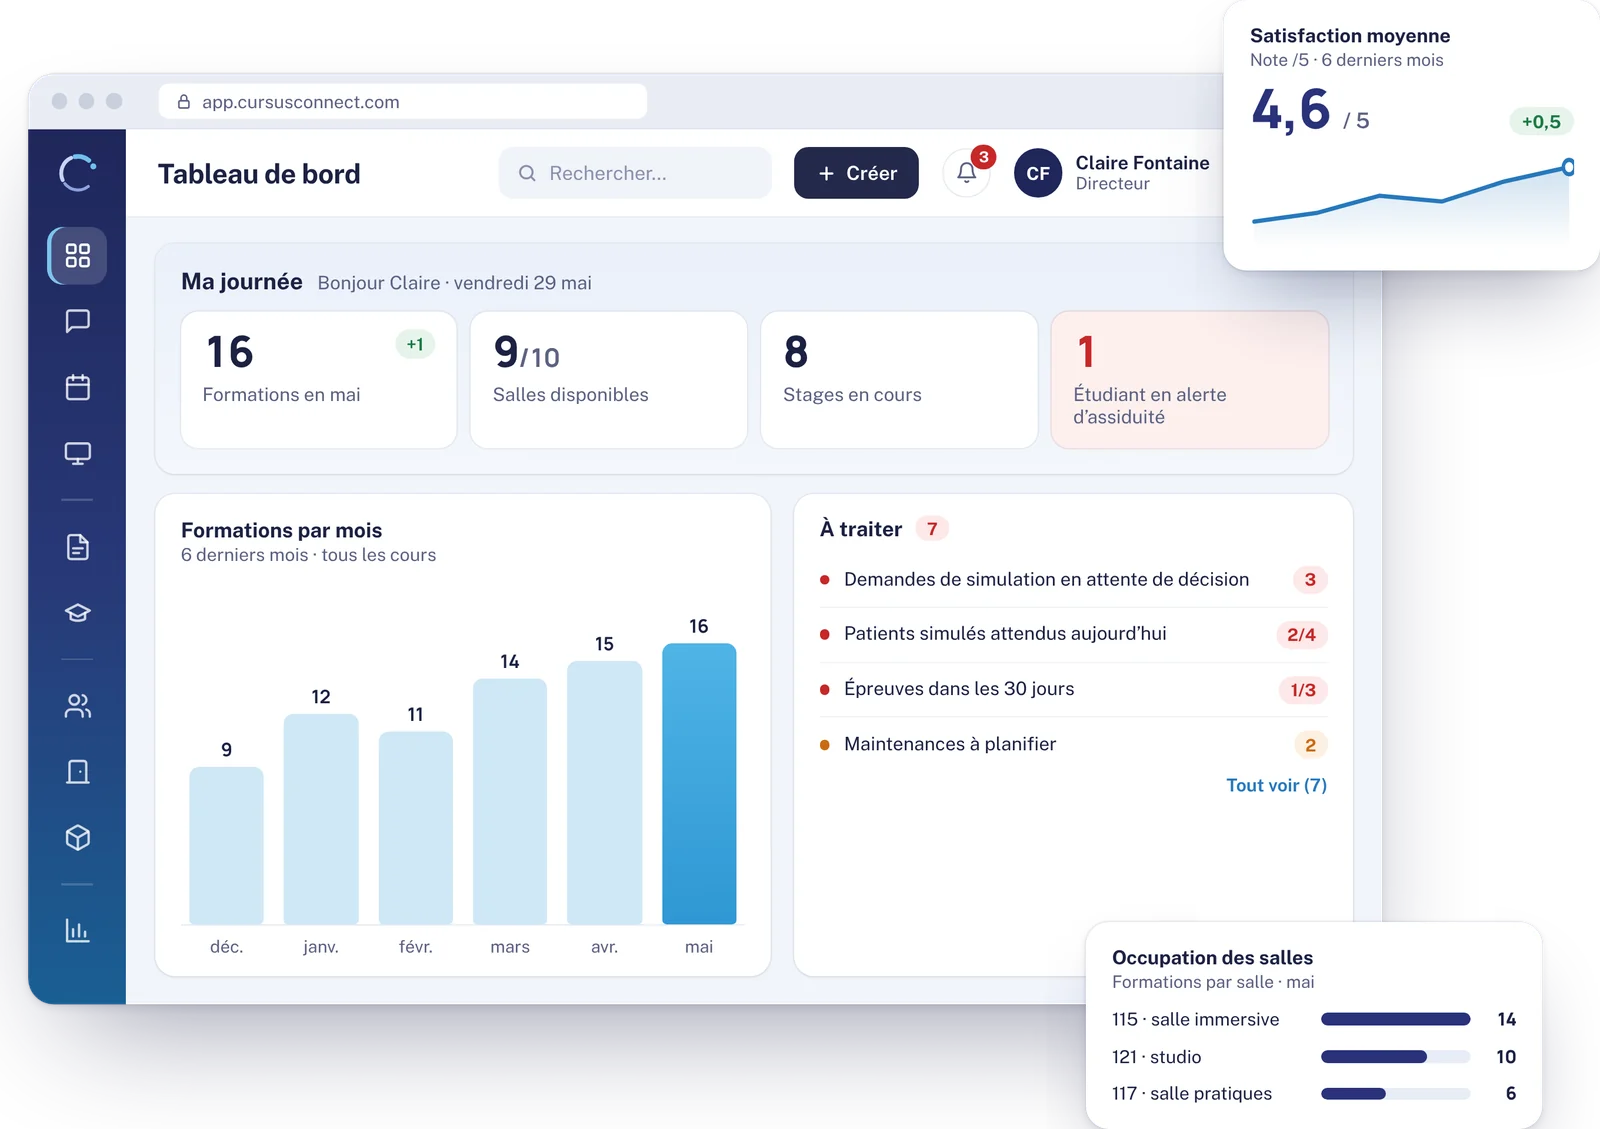
Task: Open the calendar icon in sidebar
Action: [x=77, y=387]
